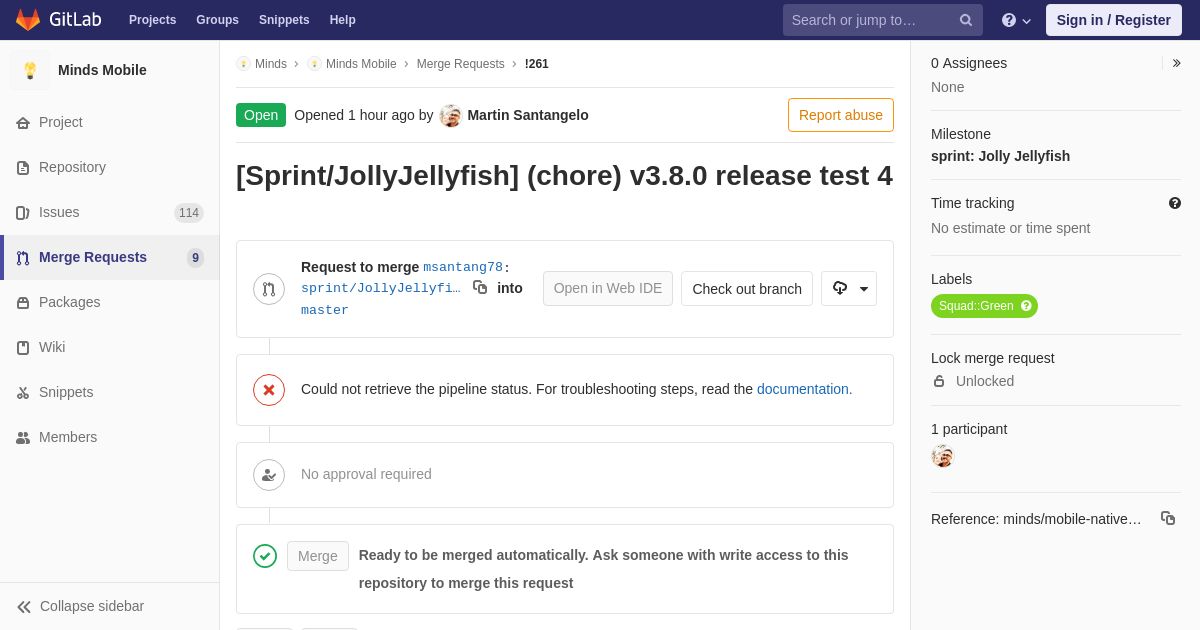Copy the source branch name

tap(480, 287)
